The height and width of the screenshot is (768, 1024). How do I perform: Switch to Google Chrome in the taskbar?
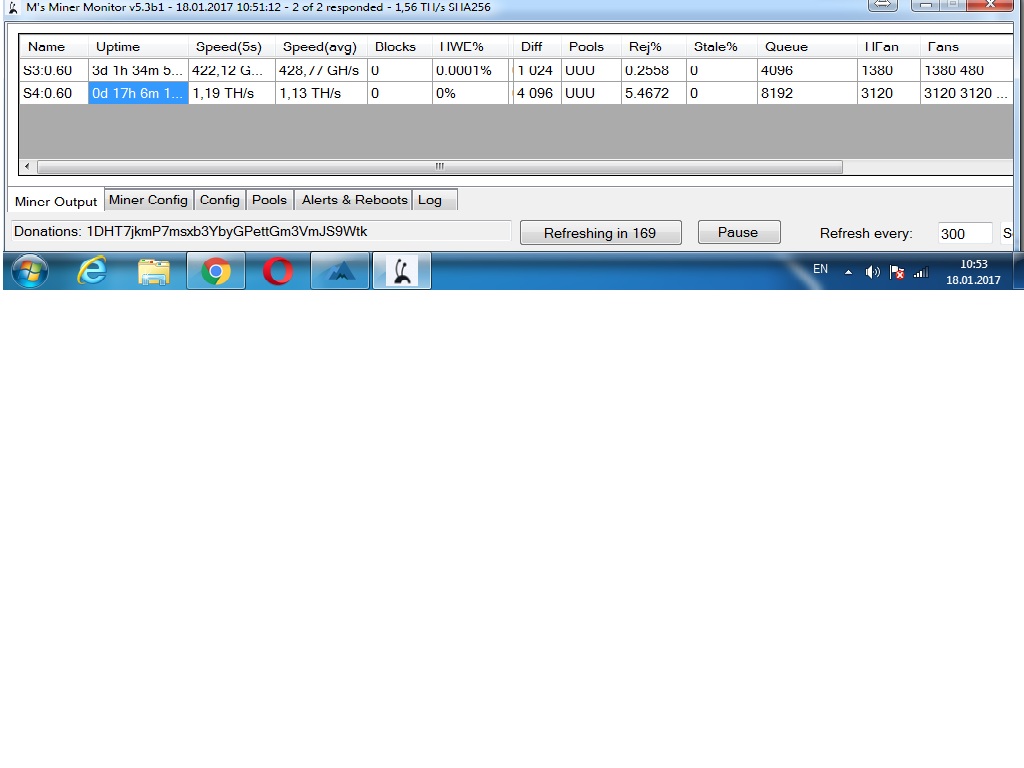click(x=216, y=271)
